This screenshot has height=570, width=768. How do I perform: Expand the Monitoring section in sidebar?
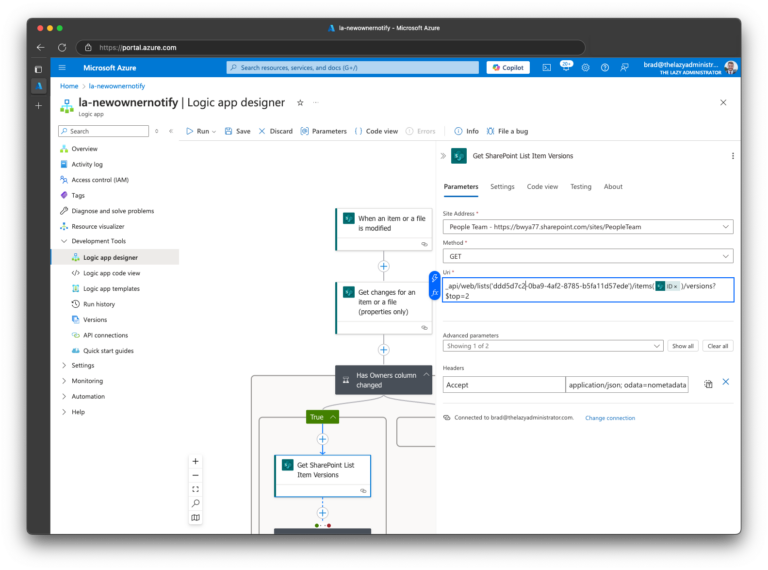click(64, 381)
